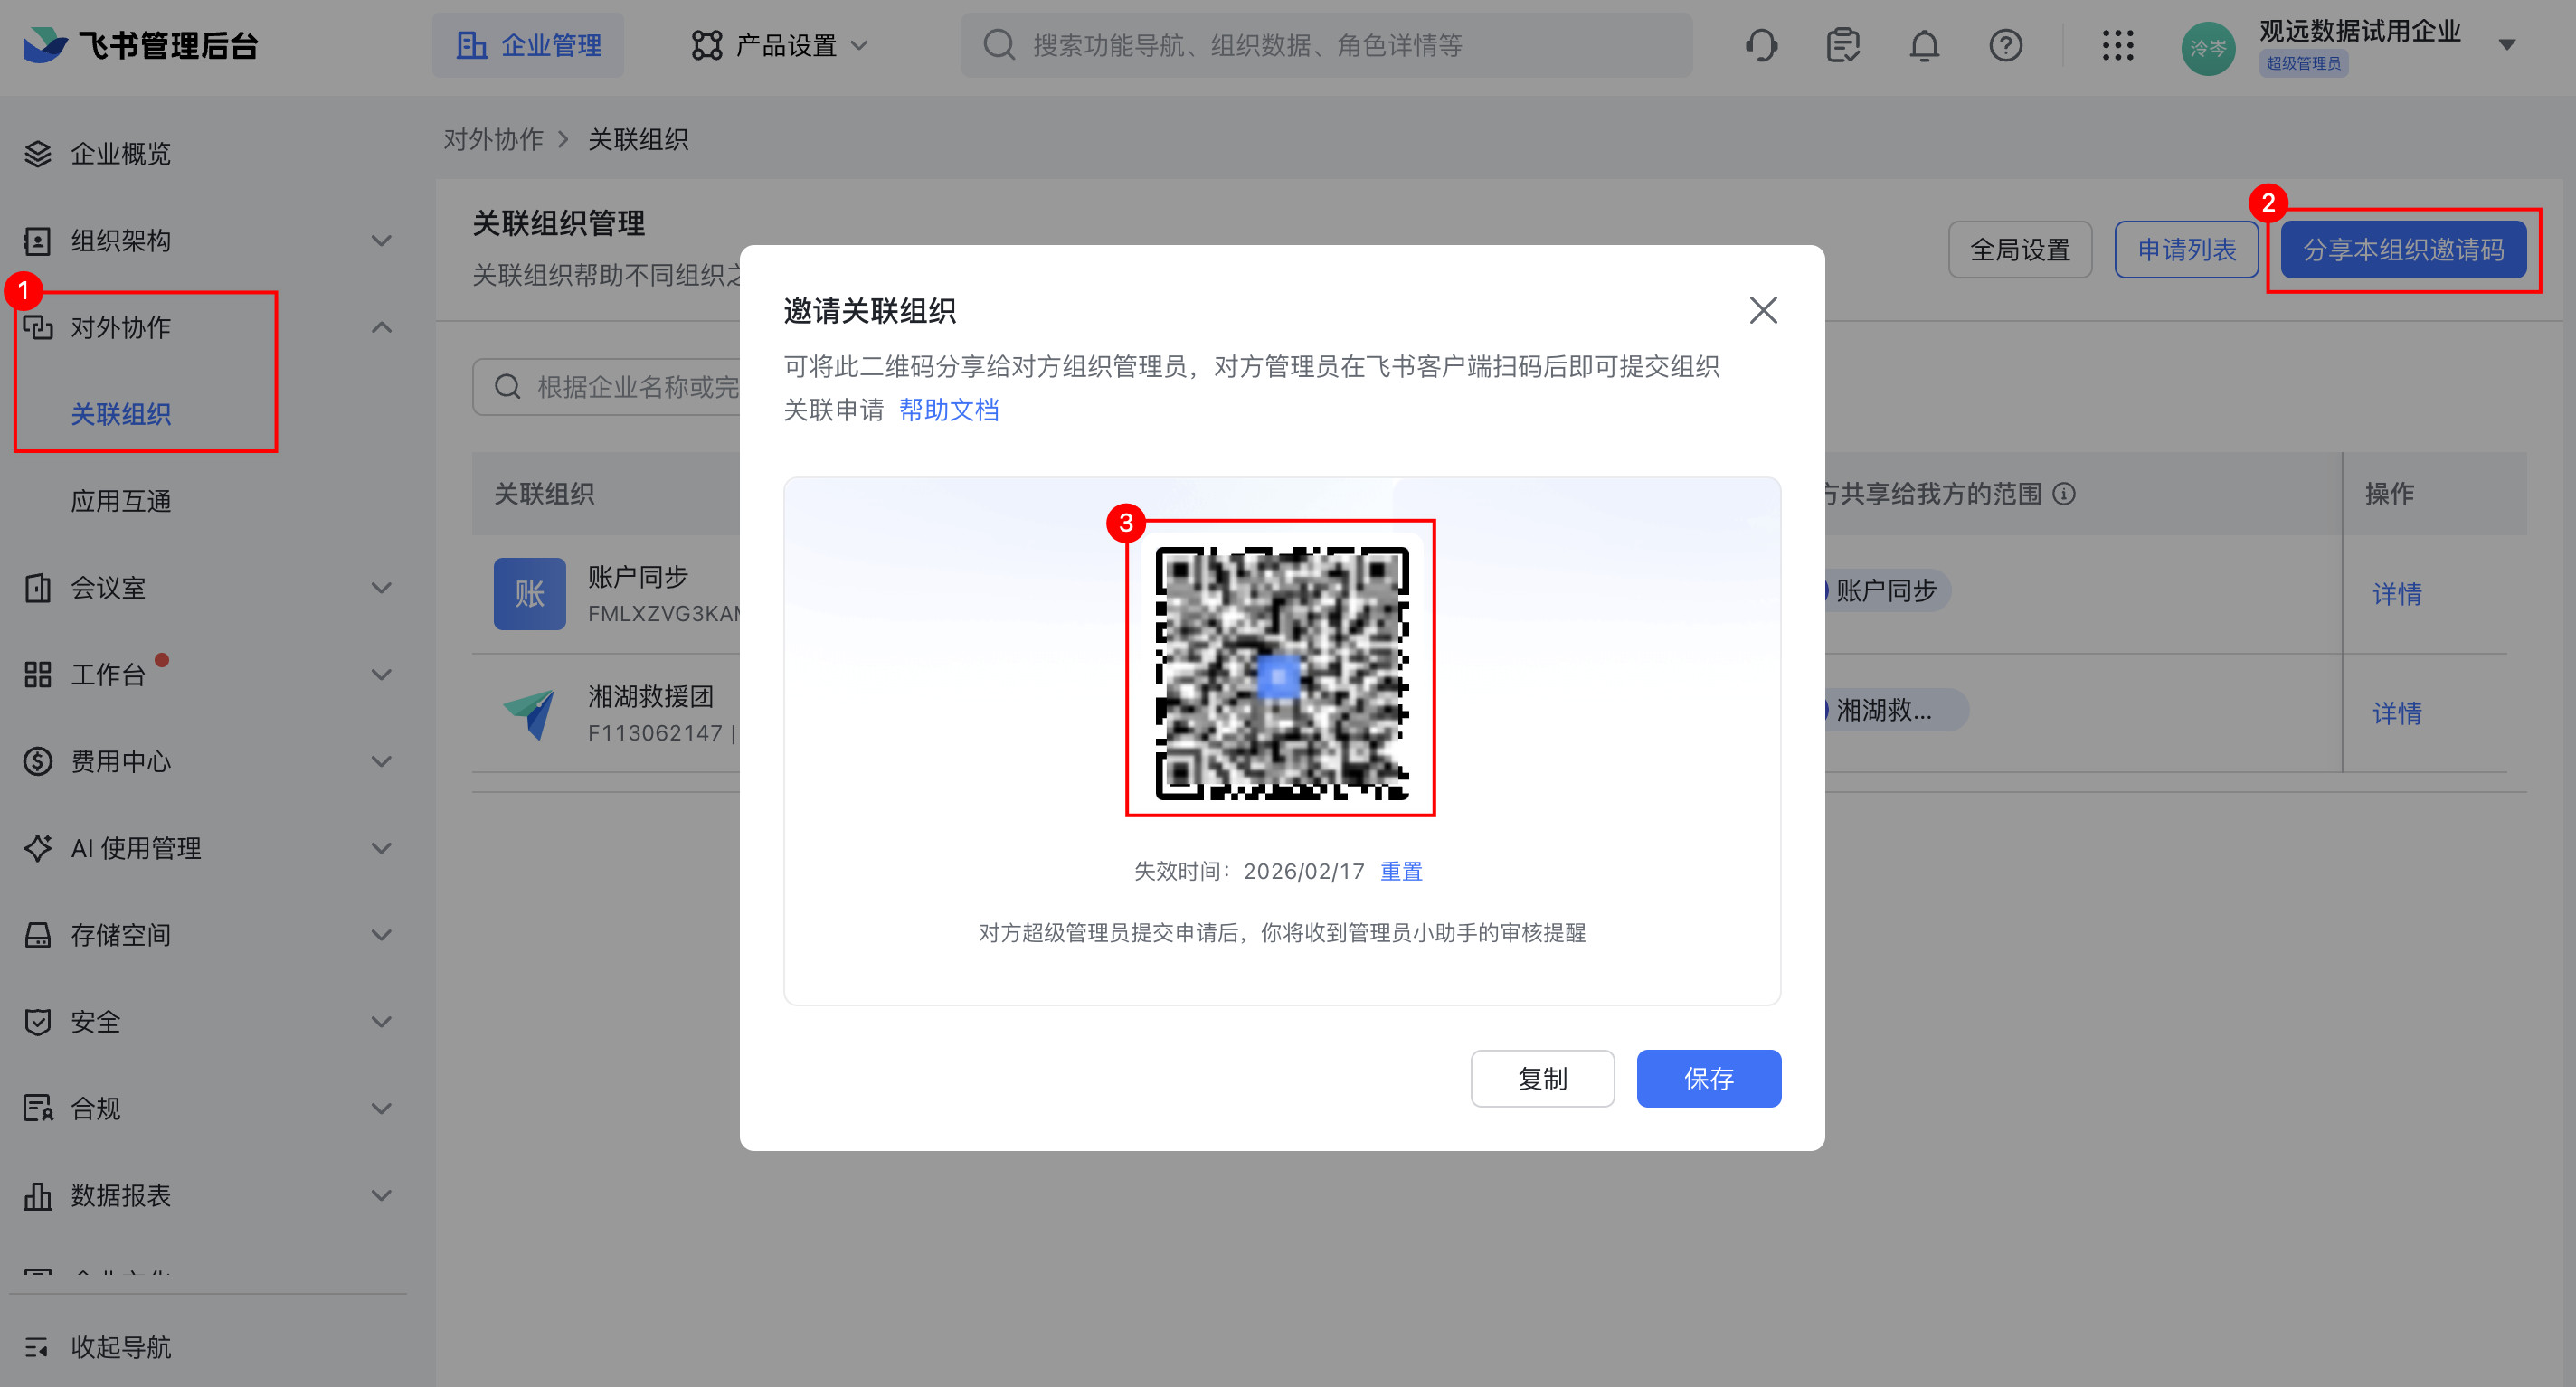Open 应用互通 in the sidebar
Viewport: 2576px width, 1387px height.
(x=121, y=501)
